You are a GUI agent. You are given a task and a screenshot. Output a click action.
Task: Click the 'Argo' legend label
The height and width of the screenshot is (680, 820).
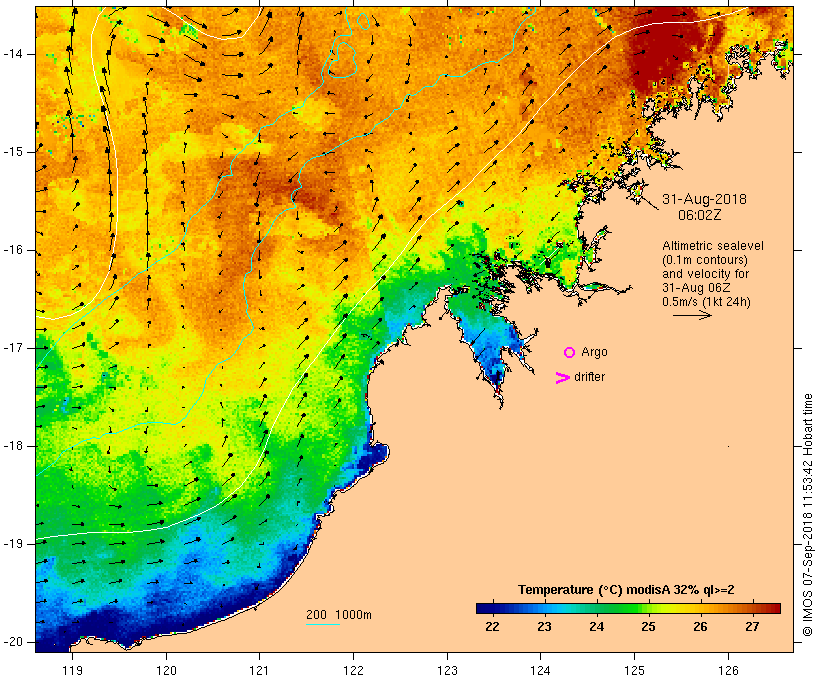[x=595, y=353]
